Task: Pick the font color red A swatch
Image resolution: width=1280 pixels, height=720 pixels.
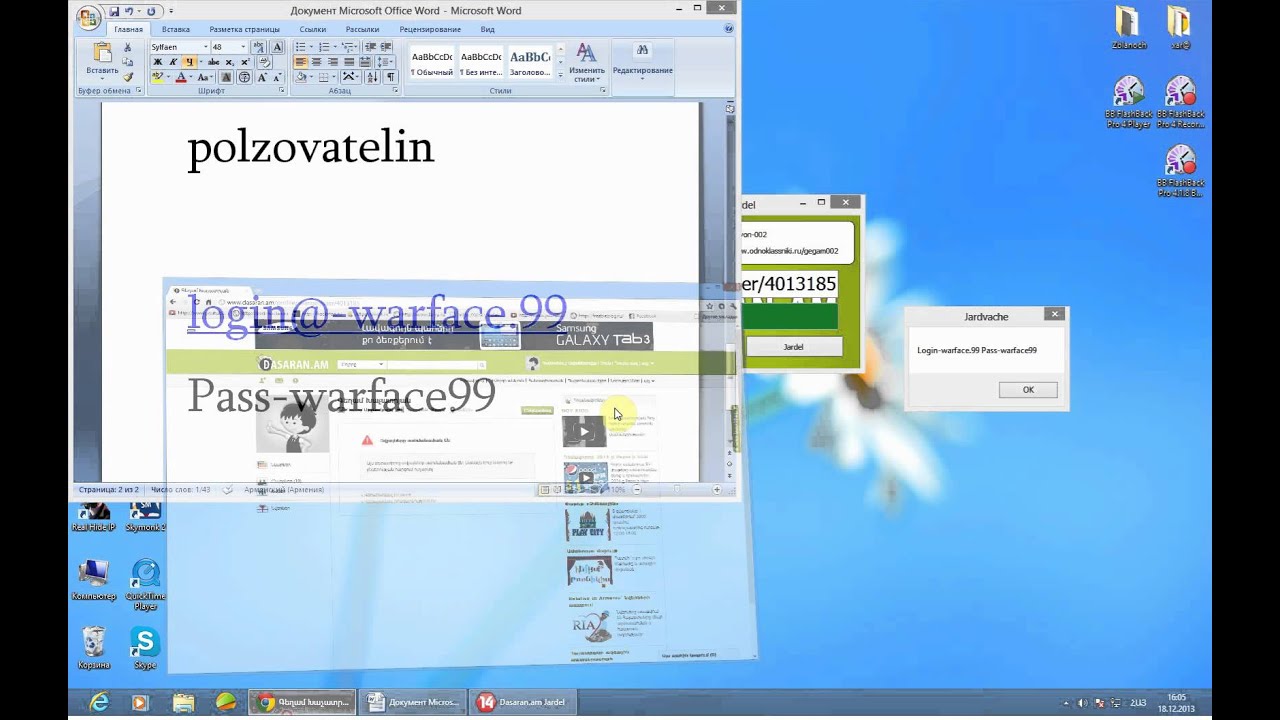Action: click(181, 77)
